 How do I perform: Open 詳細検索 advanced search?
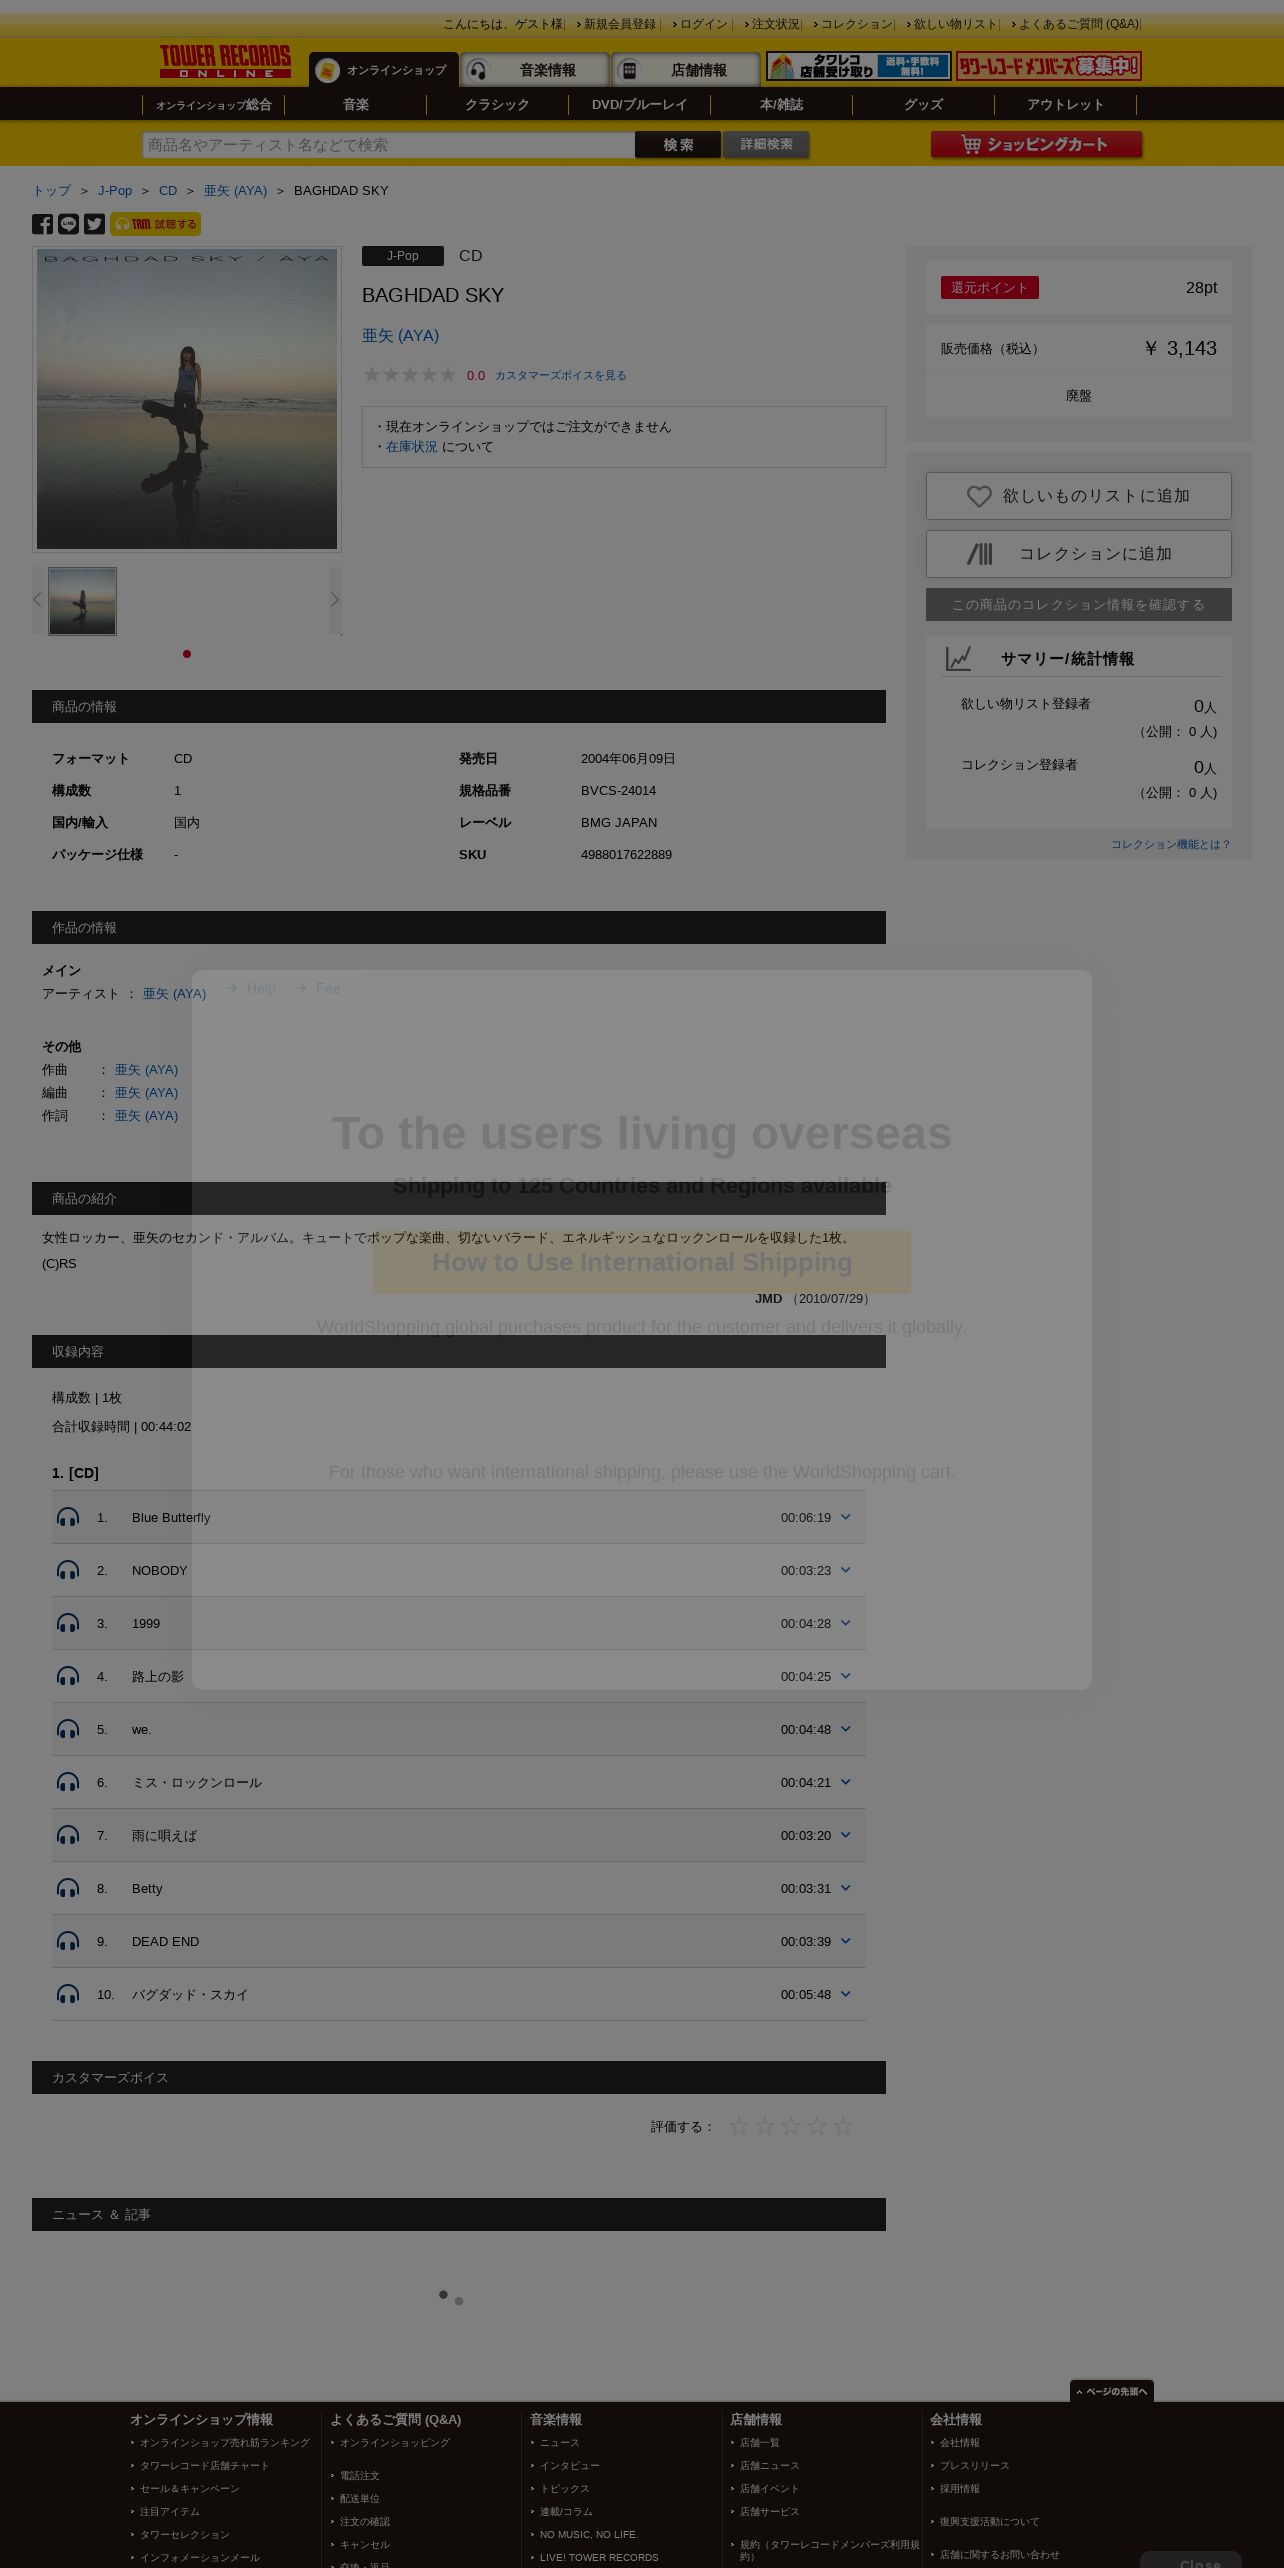point(766,145)
